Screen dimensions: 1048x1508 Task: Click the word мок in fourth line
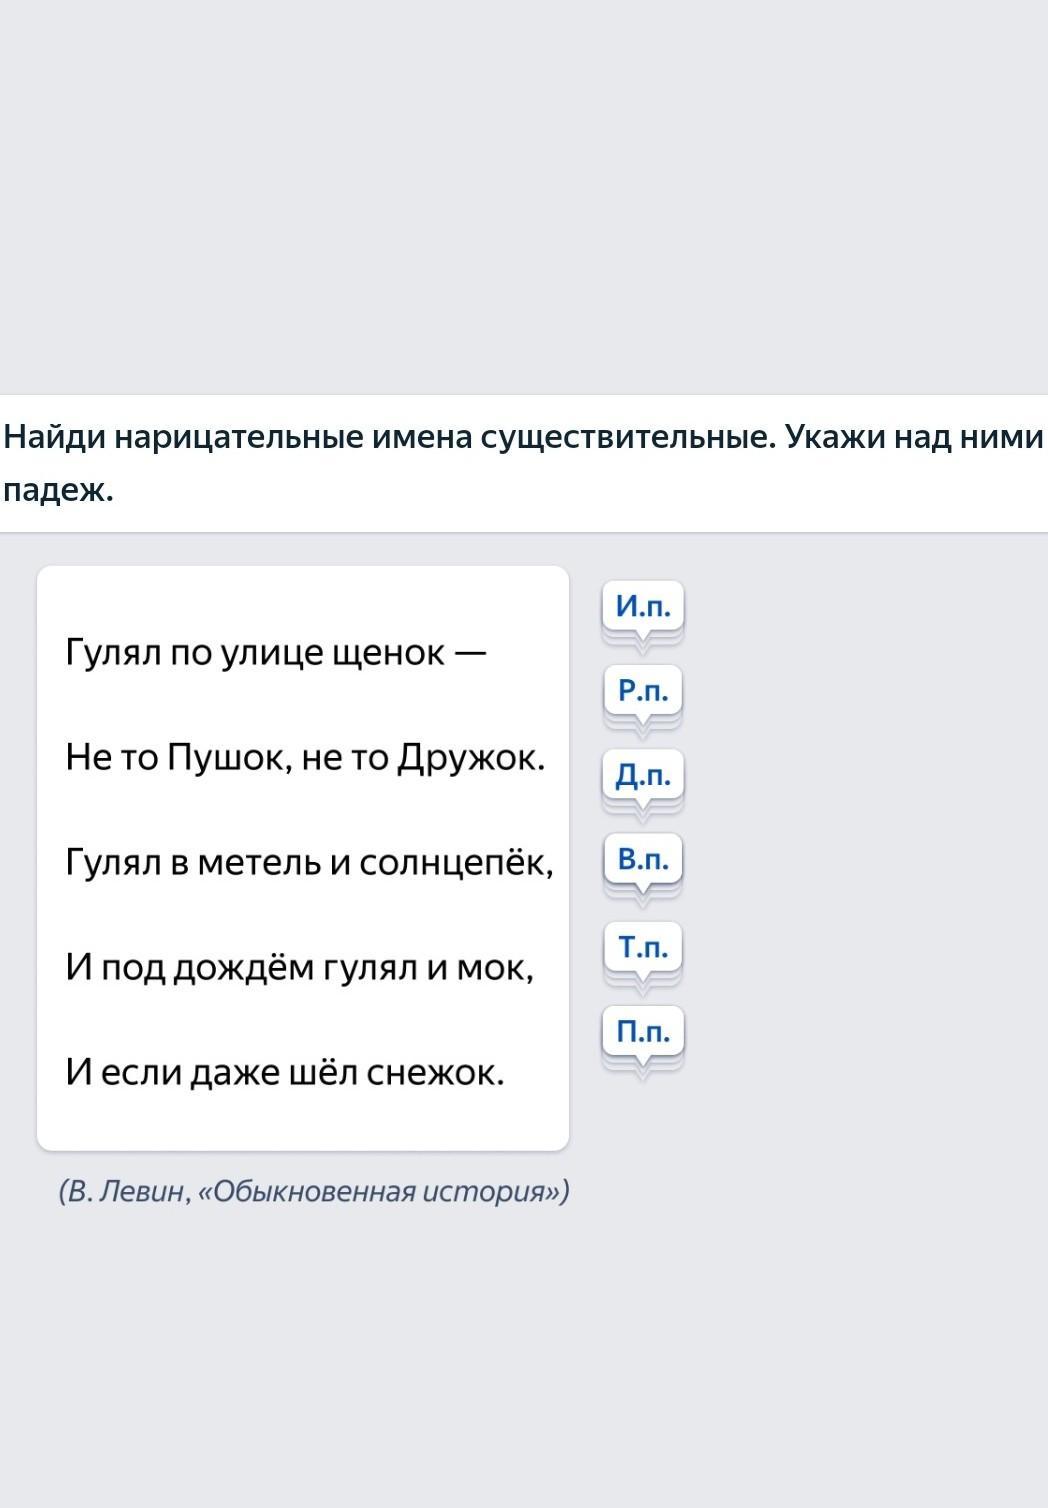(493, 967)
